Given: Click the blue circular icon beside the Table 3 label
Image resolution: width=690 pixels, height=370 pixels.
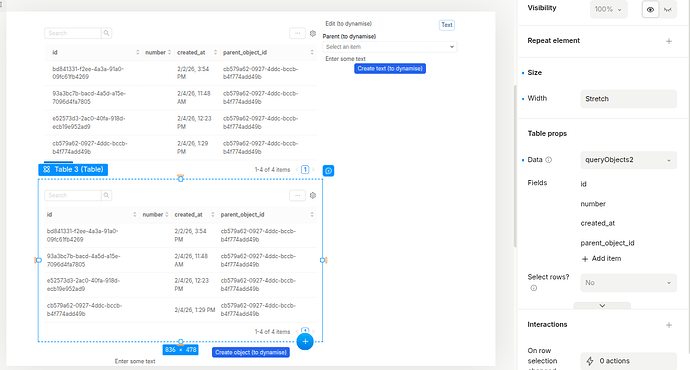Looking at the screenshot, I should (328, 171).
